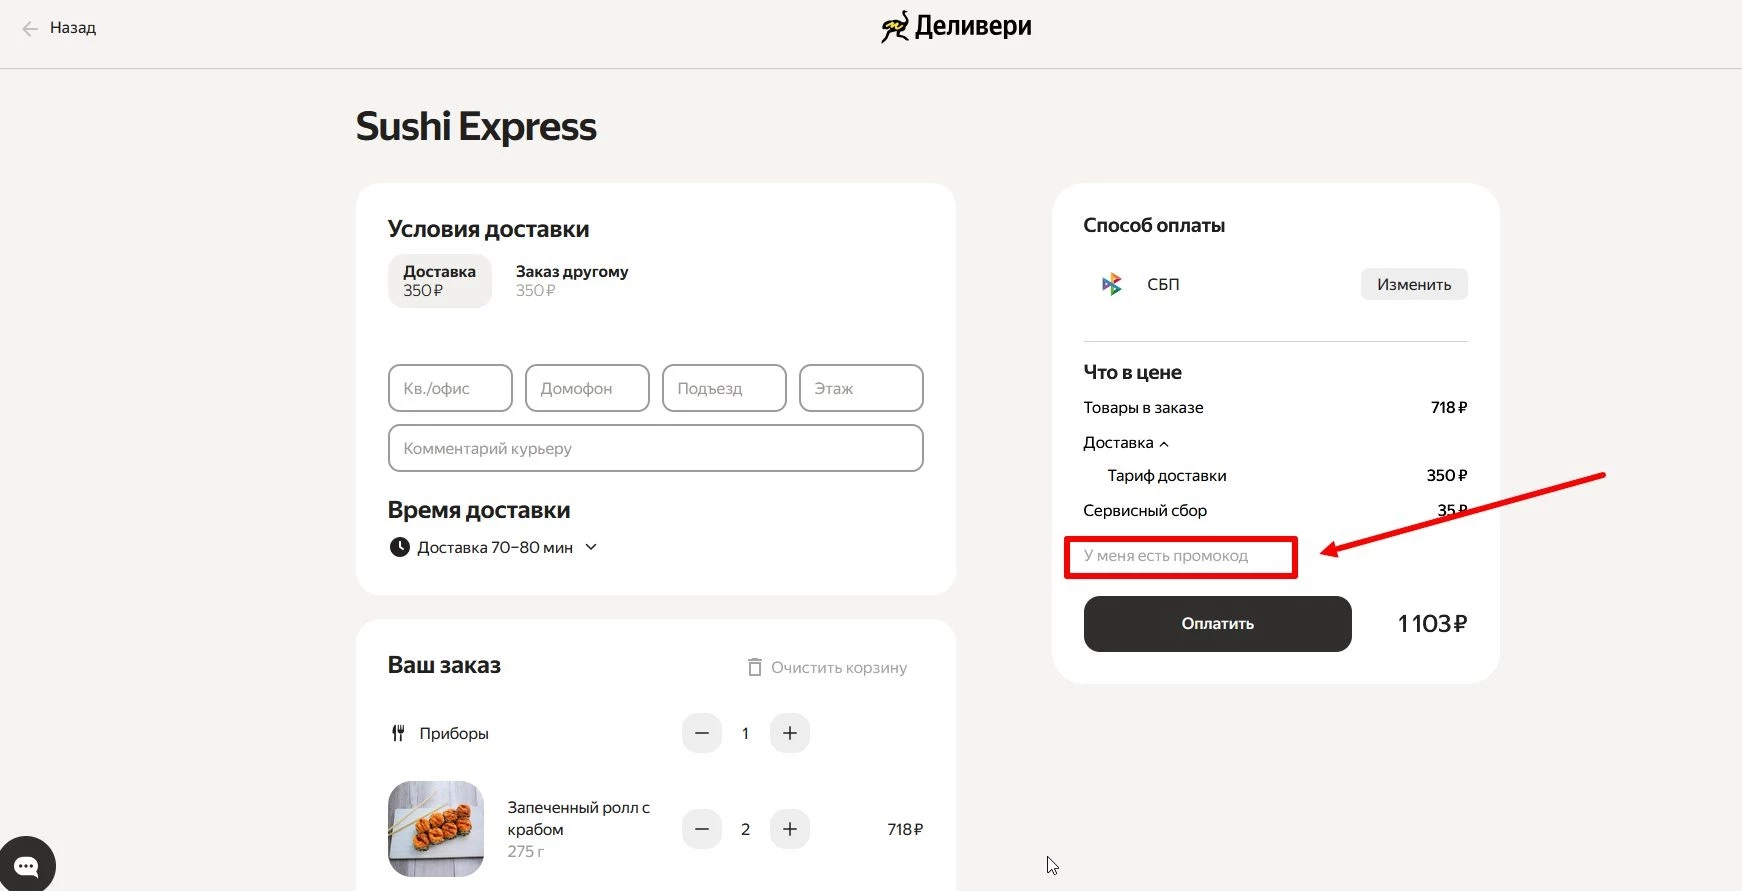The image size is (1742, 891).
Task: Open the baked crab roll thumbnail
Action: (436, 829)
